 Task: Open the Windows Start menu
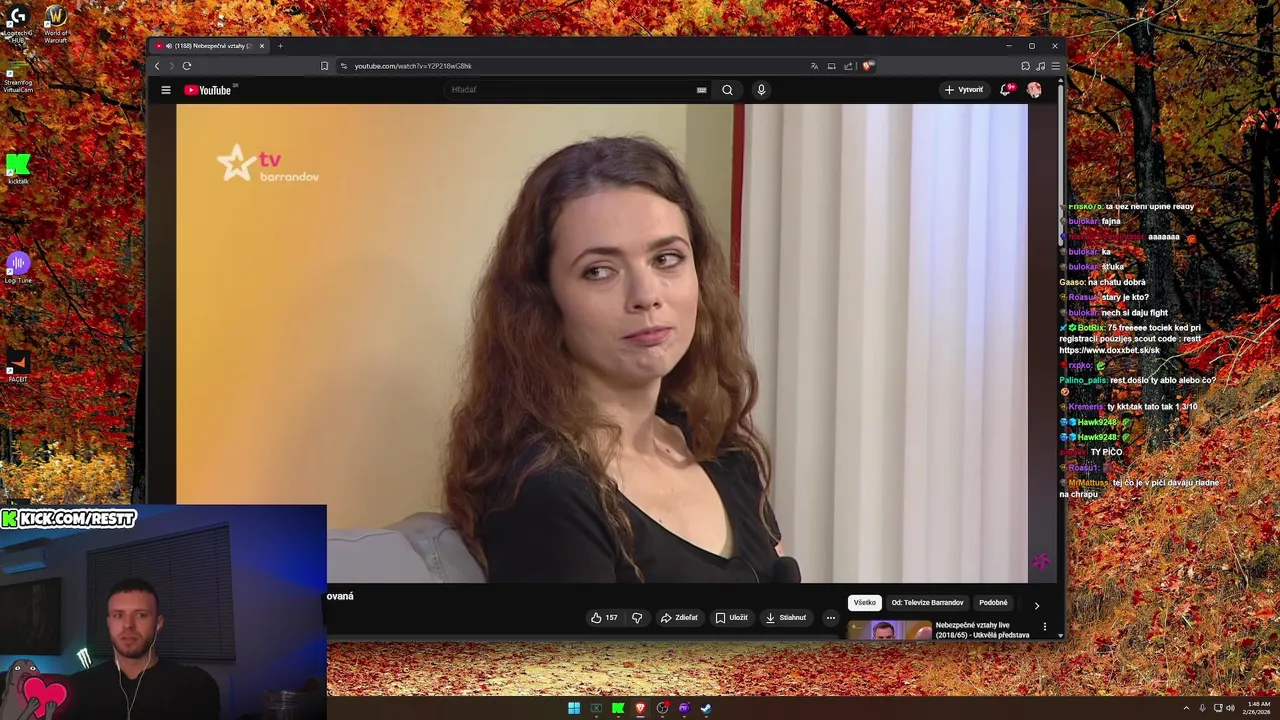tap(574, 708)
